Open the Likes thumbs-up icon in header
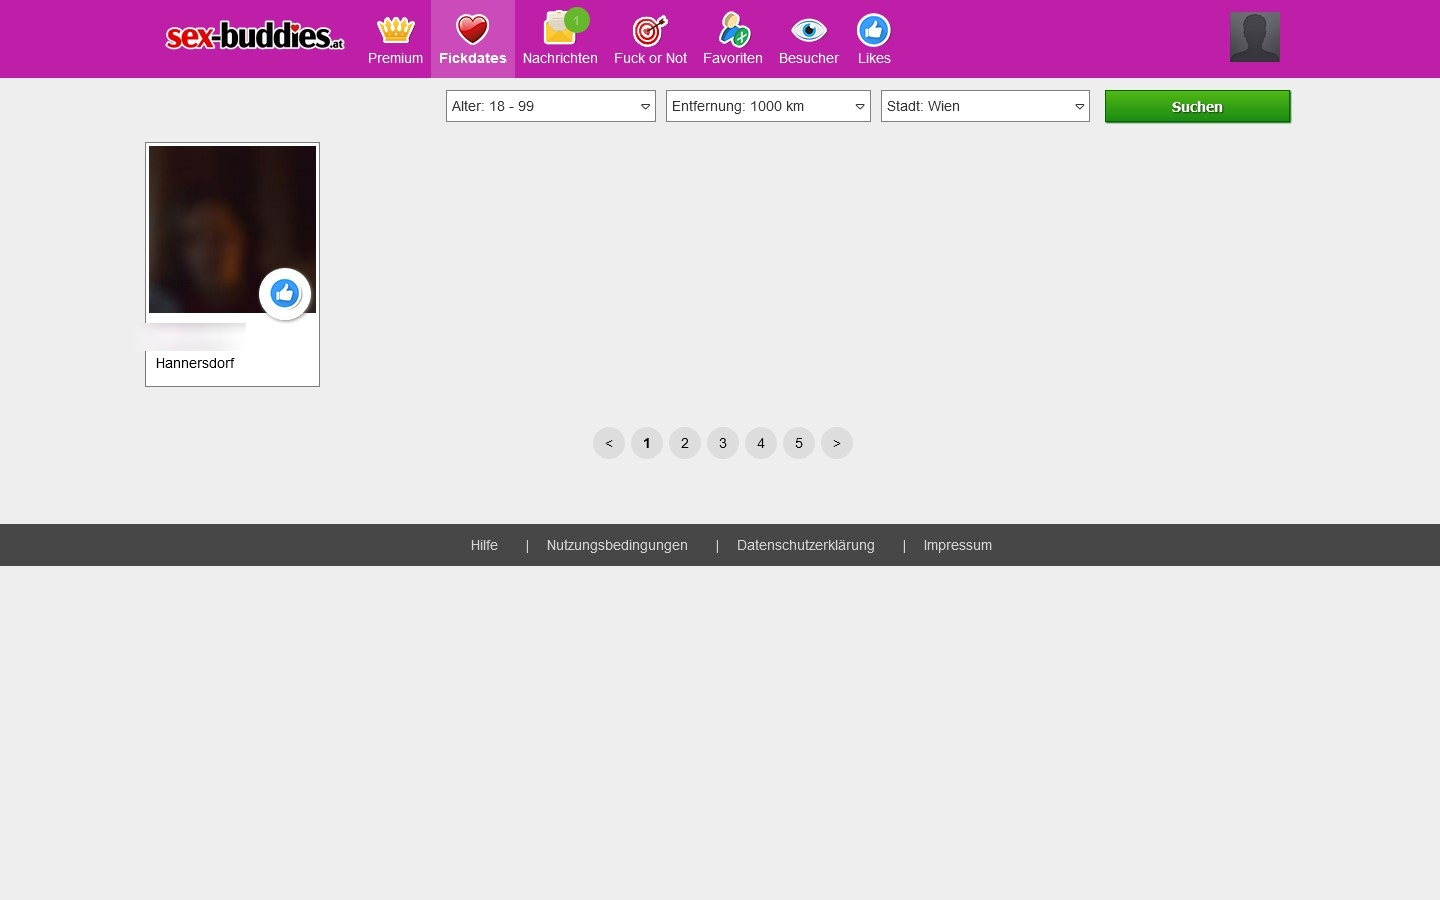Image resolution: width=1440 pixels, height=900 pixels. point(873,31)
